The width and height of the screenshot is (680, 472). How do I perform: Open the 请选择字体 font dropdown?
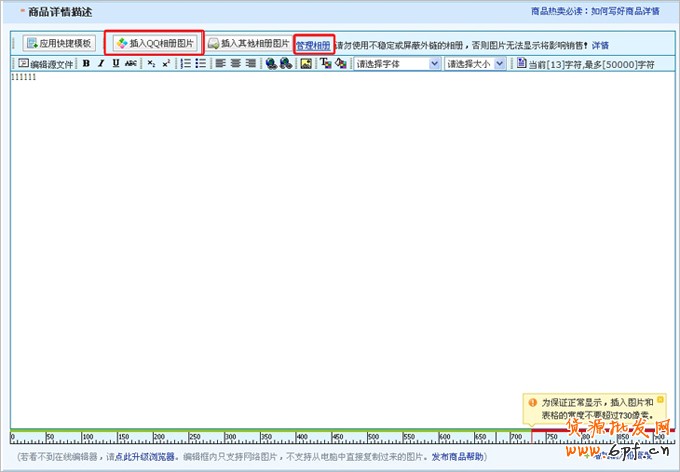coord(397,63)
